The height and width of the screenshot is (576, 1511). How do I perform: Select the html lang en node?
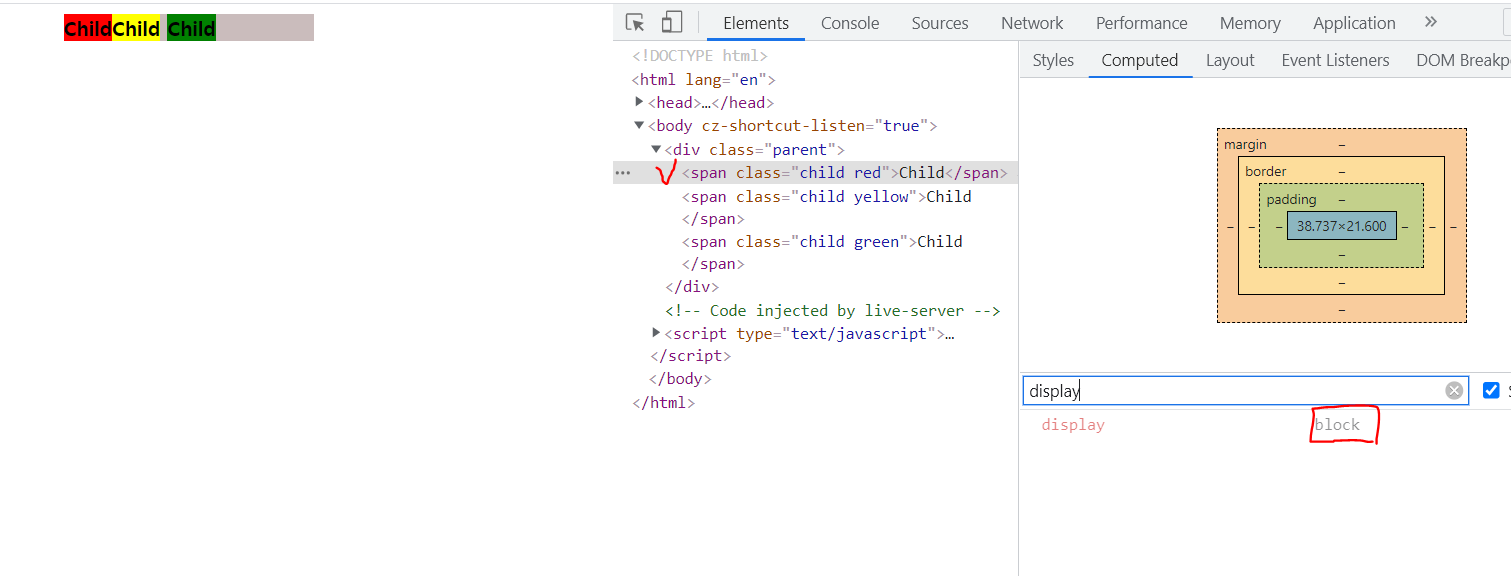point(703,80)
